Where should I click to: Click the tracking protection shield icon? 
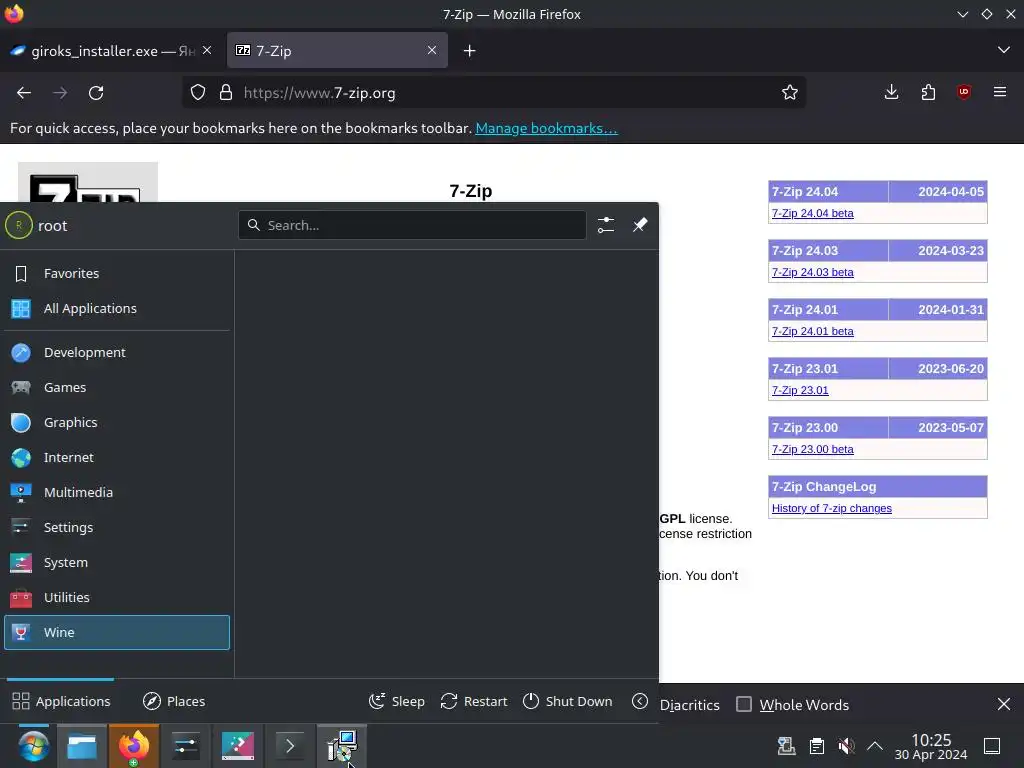pos(198,93)
